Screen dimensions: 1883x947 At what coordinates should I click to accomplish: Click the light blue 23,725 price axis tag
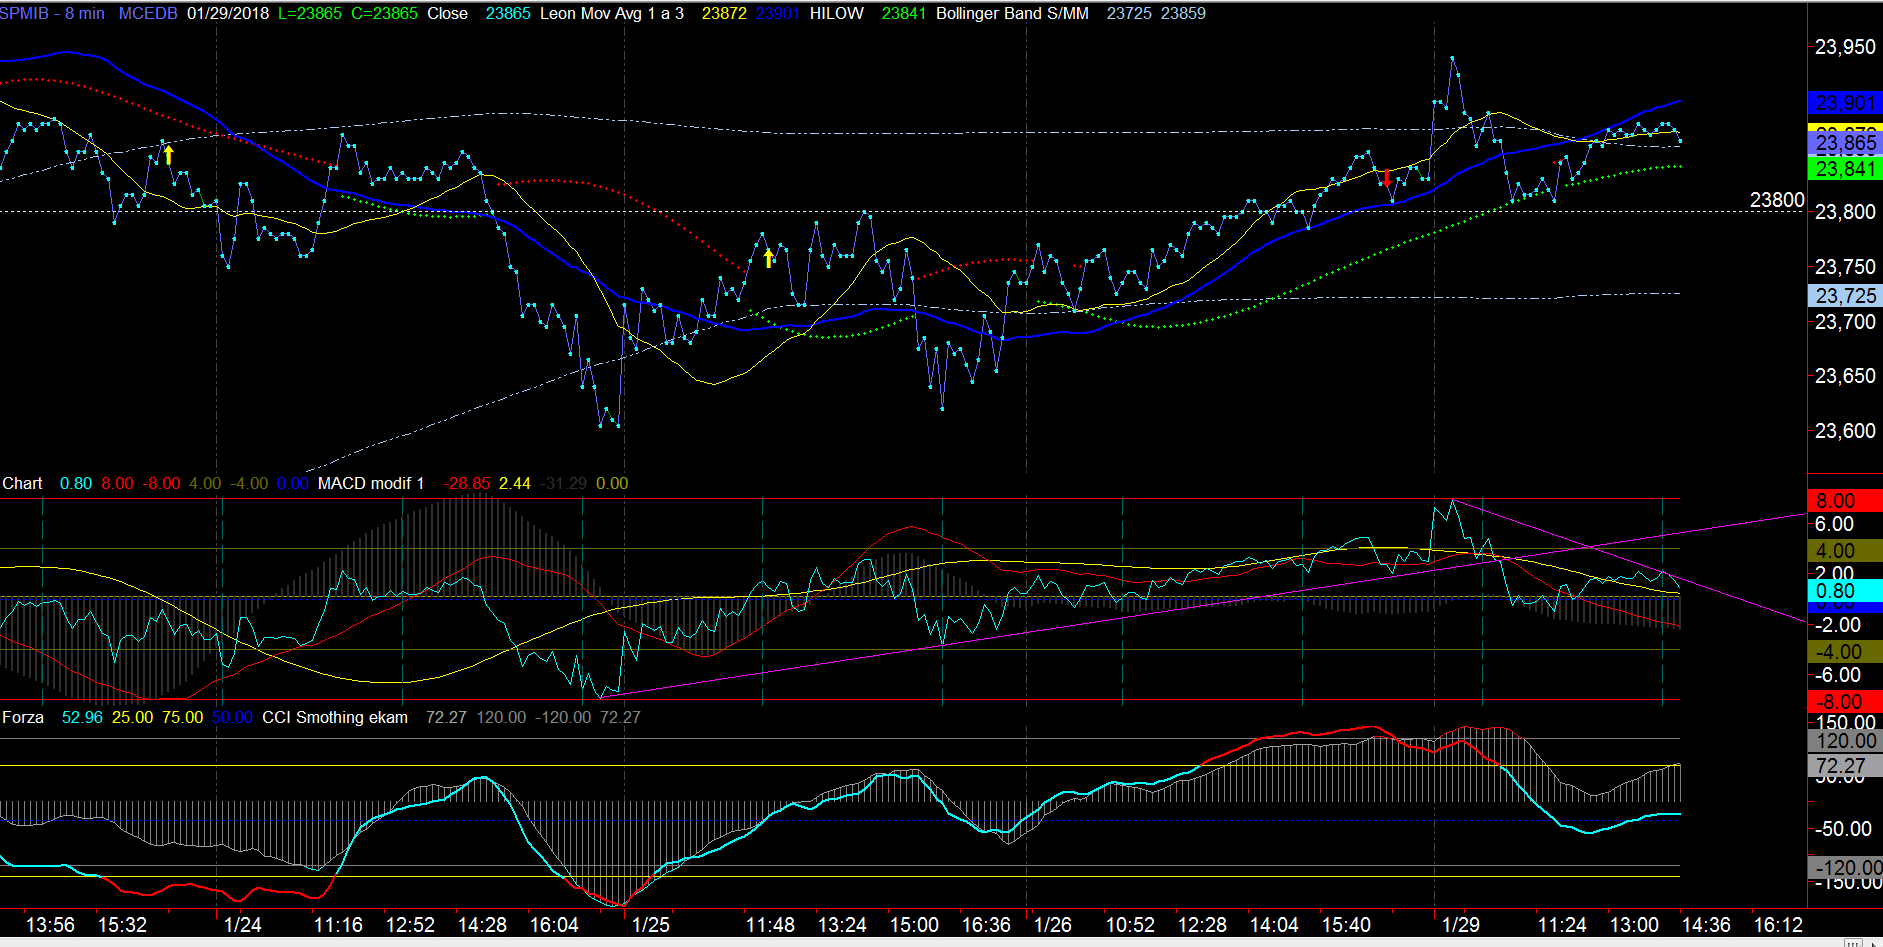[x=1845, y=296]
